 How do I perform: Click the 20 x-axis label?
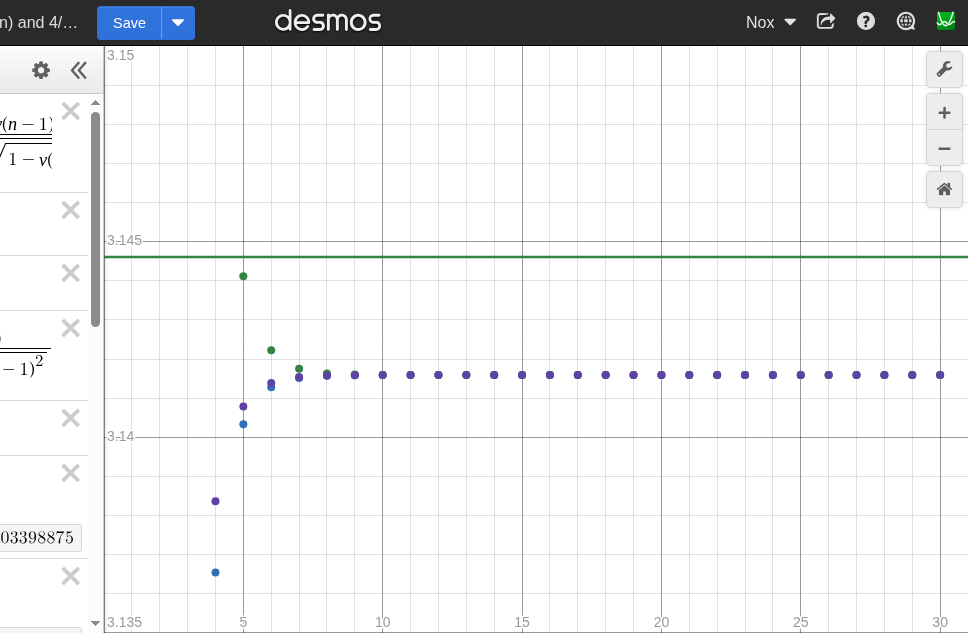(x=661, y=622)
